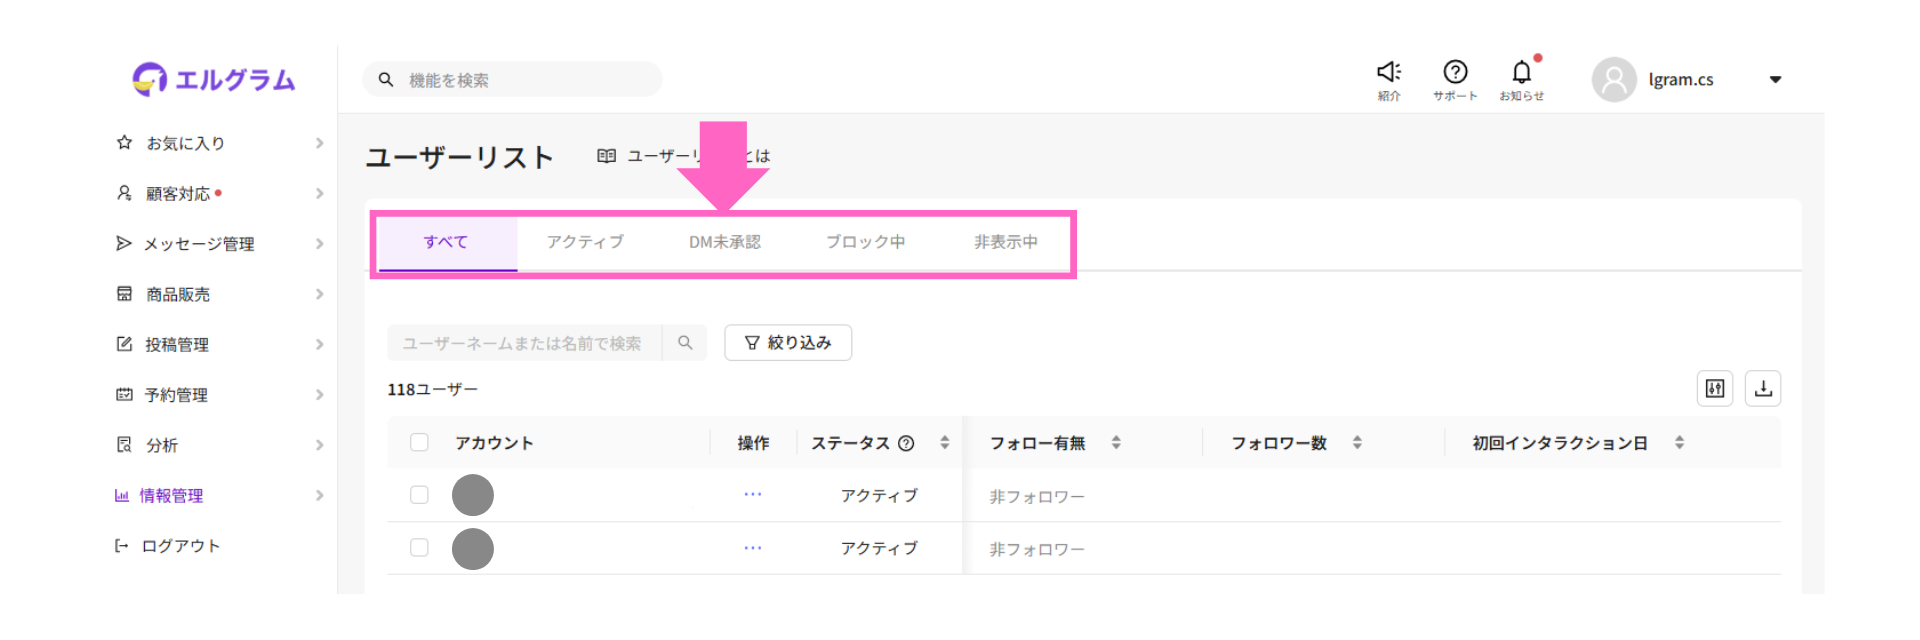The width and height of the screenshot is (1920, 640).
Task: Click the user search magnifier icon
Action: point(685,343)
